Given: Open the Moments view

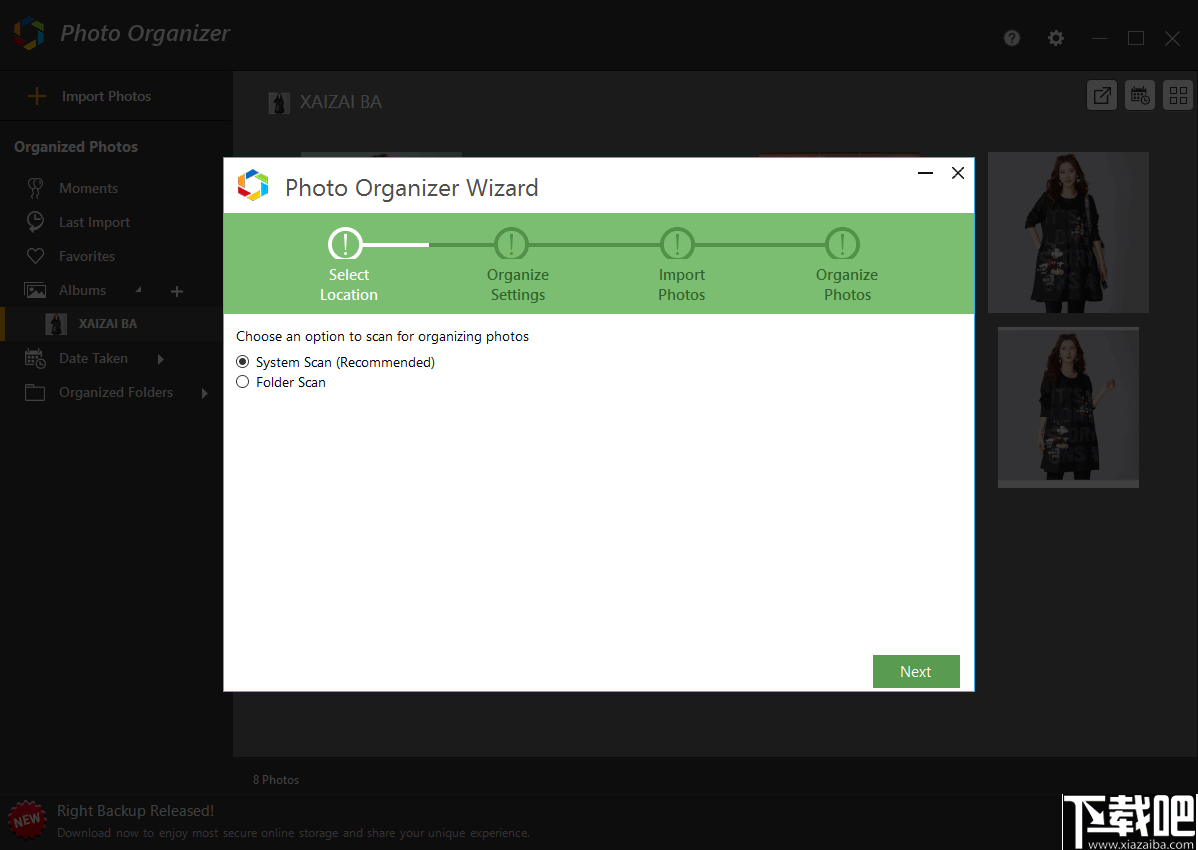Looking at the screenshot, I should 88,187.
